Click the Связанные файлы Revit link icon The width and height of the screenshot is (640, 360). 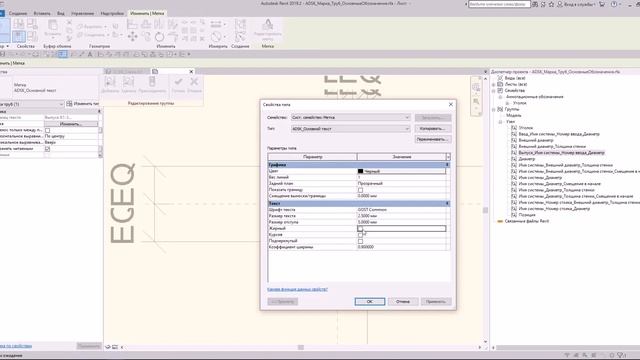[x=500, y=221]
